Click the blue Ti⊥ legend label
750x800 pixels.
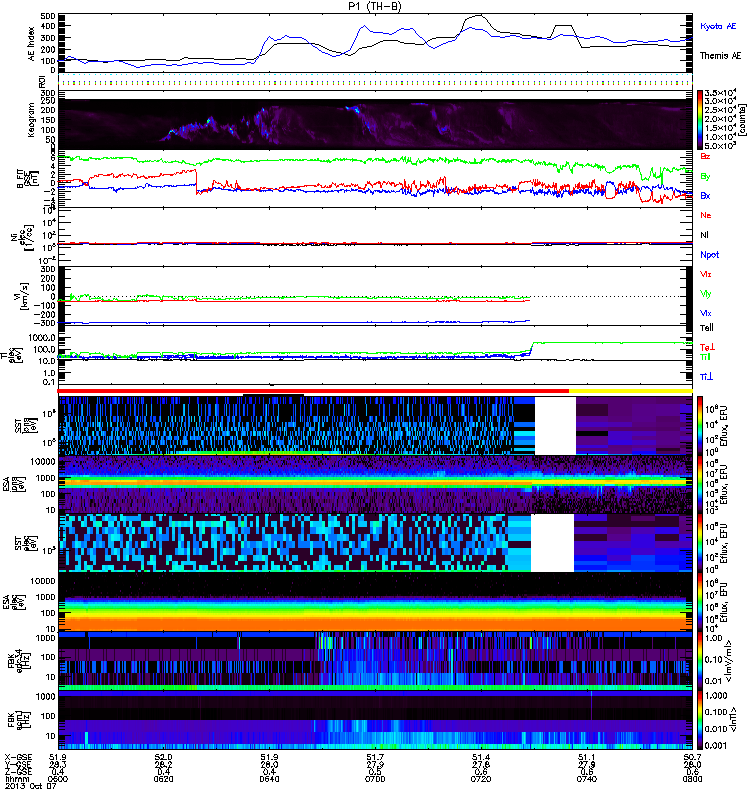pyautogui.click(x=706, y=377)
